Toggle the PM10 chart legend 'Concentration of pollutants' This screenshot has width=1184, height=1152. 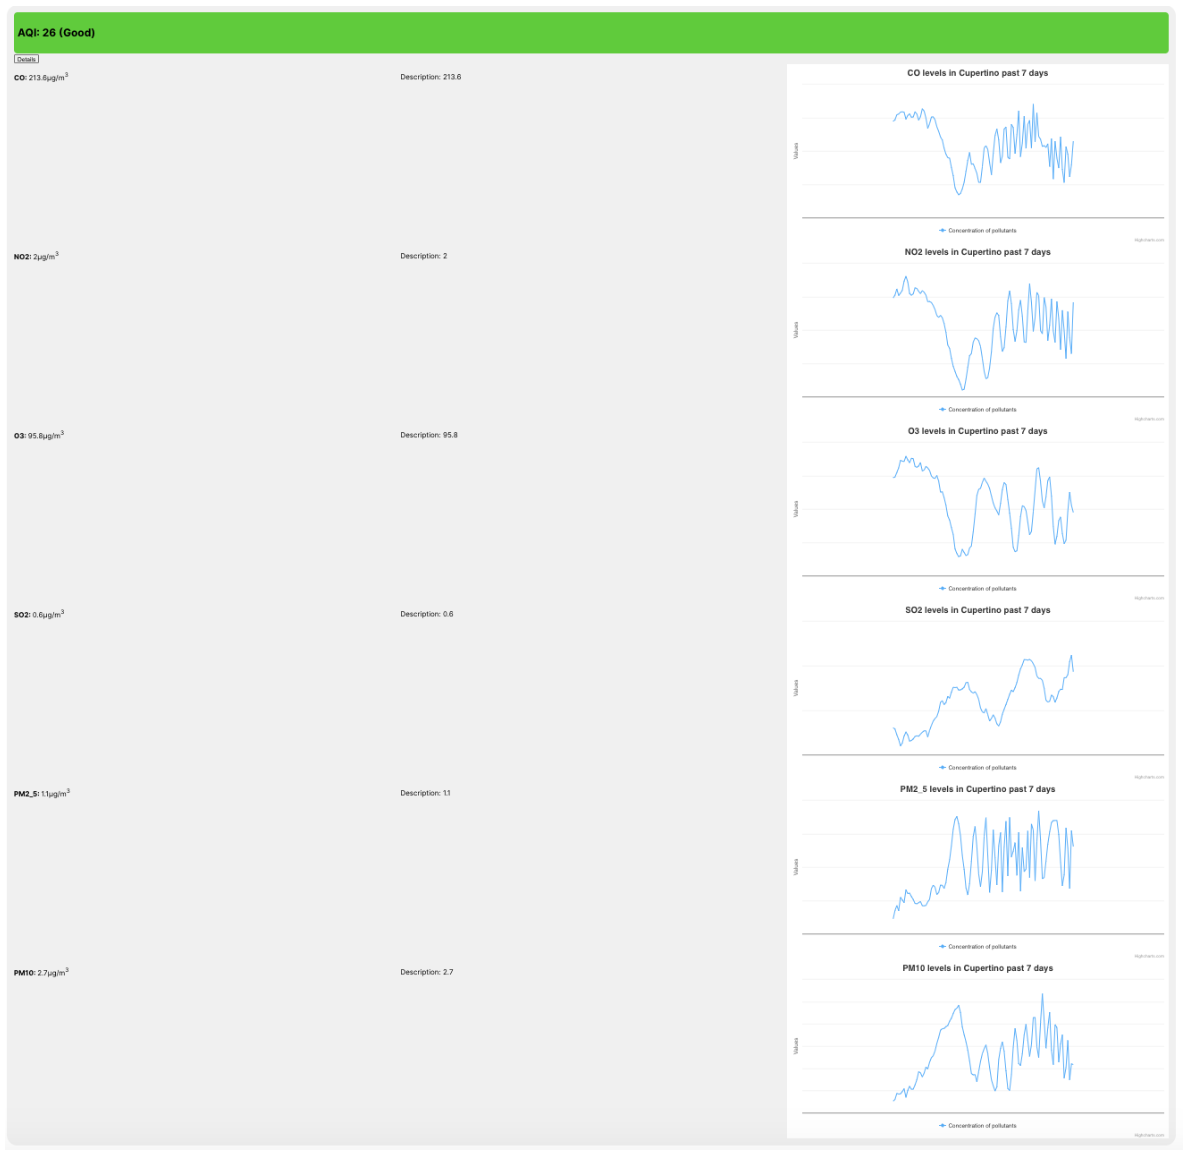978,1125
